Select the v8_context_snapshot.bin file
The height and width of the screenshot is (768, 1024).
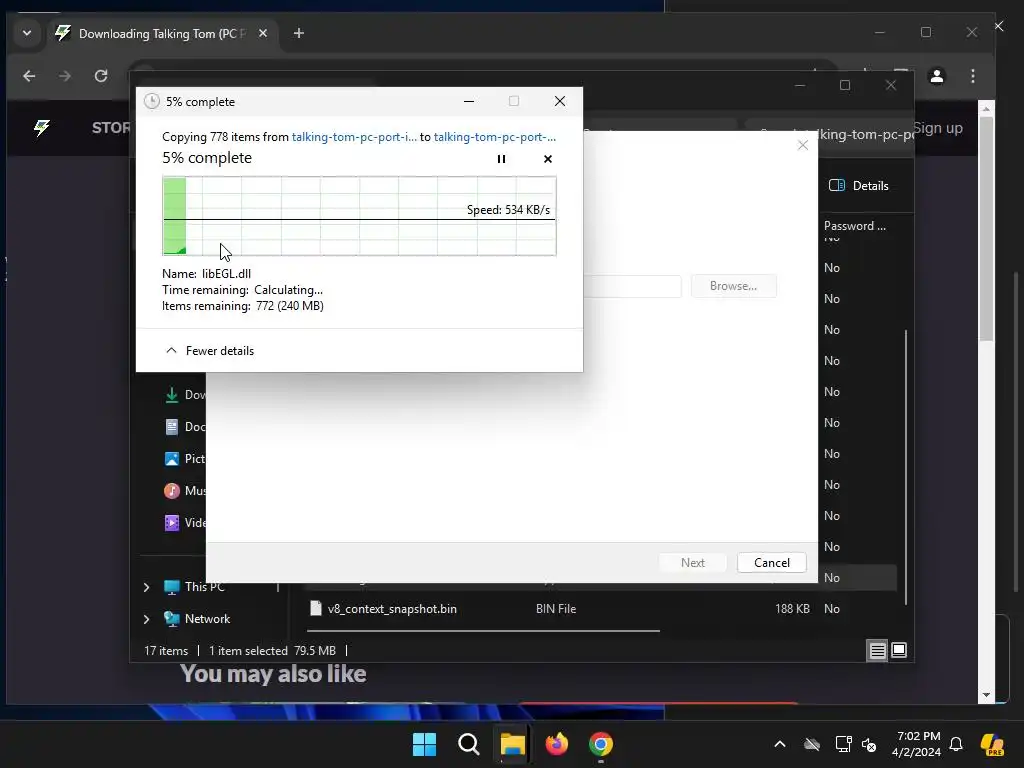(392, 609)
